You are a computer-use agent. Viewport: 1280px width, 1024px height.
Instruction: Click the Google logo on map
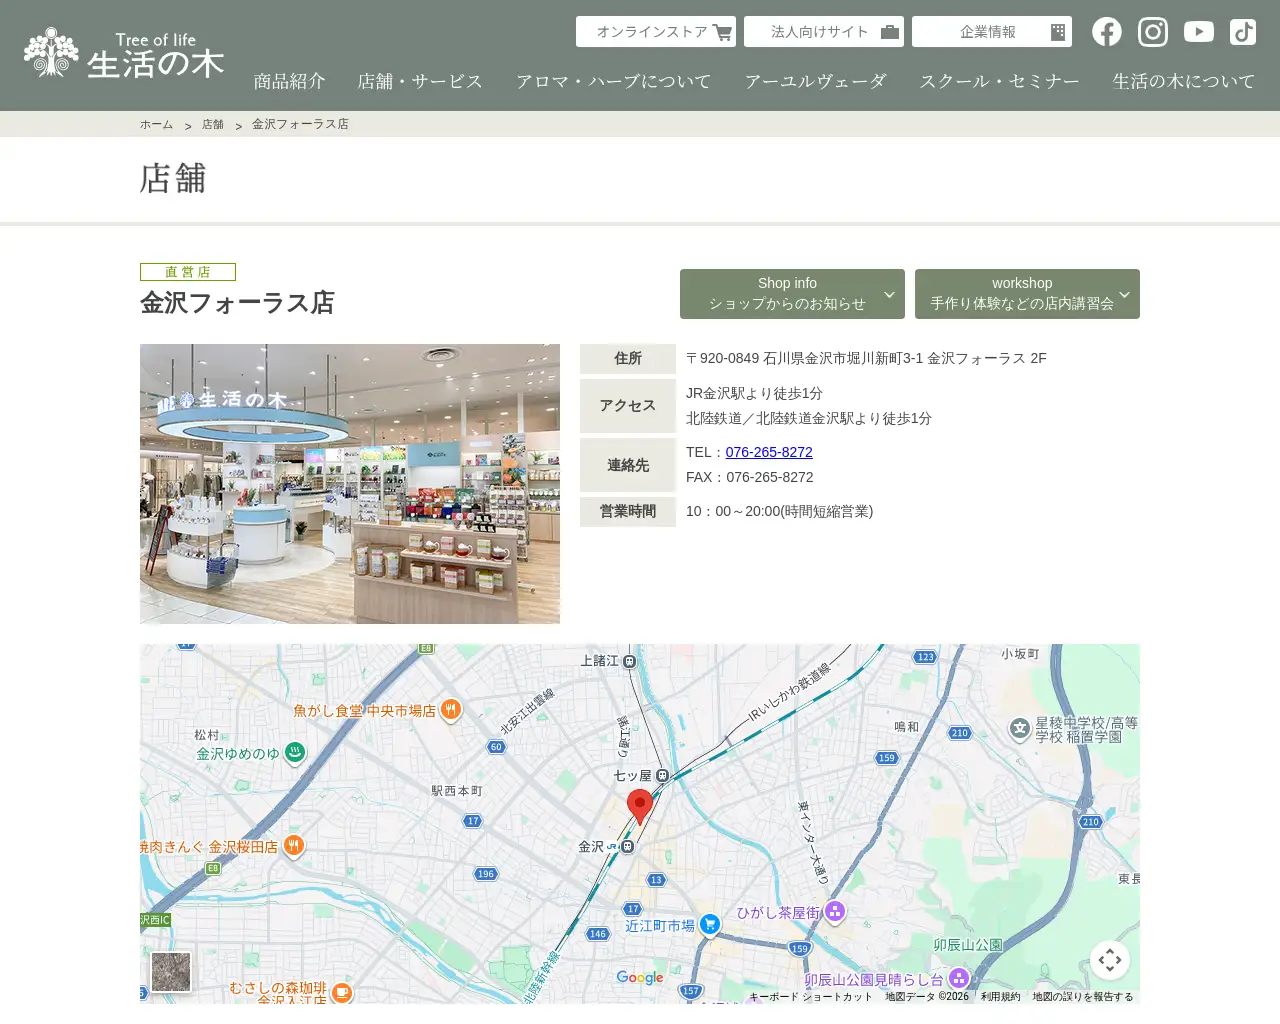(640, 977)
